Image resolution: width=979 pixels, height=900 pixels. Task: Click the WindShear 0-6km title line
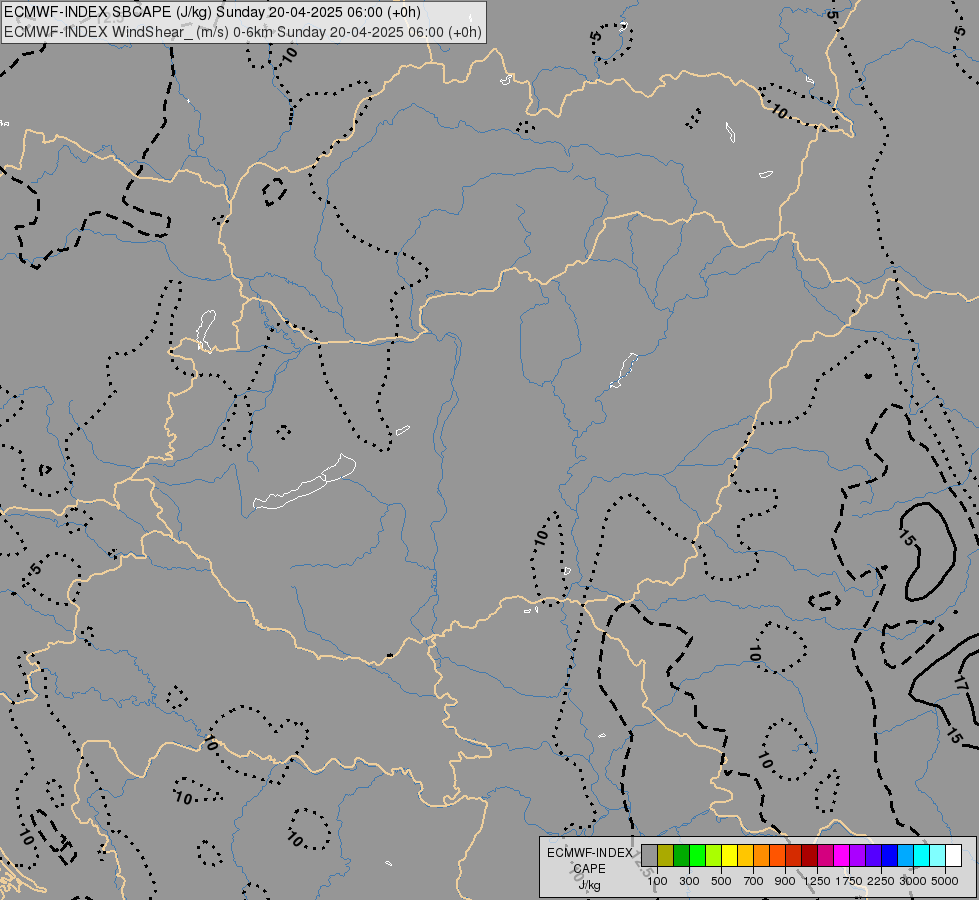click(243, 32)
